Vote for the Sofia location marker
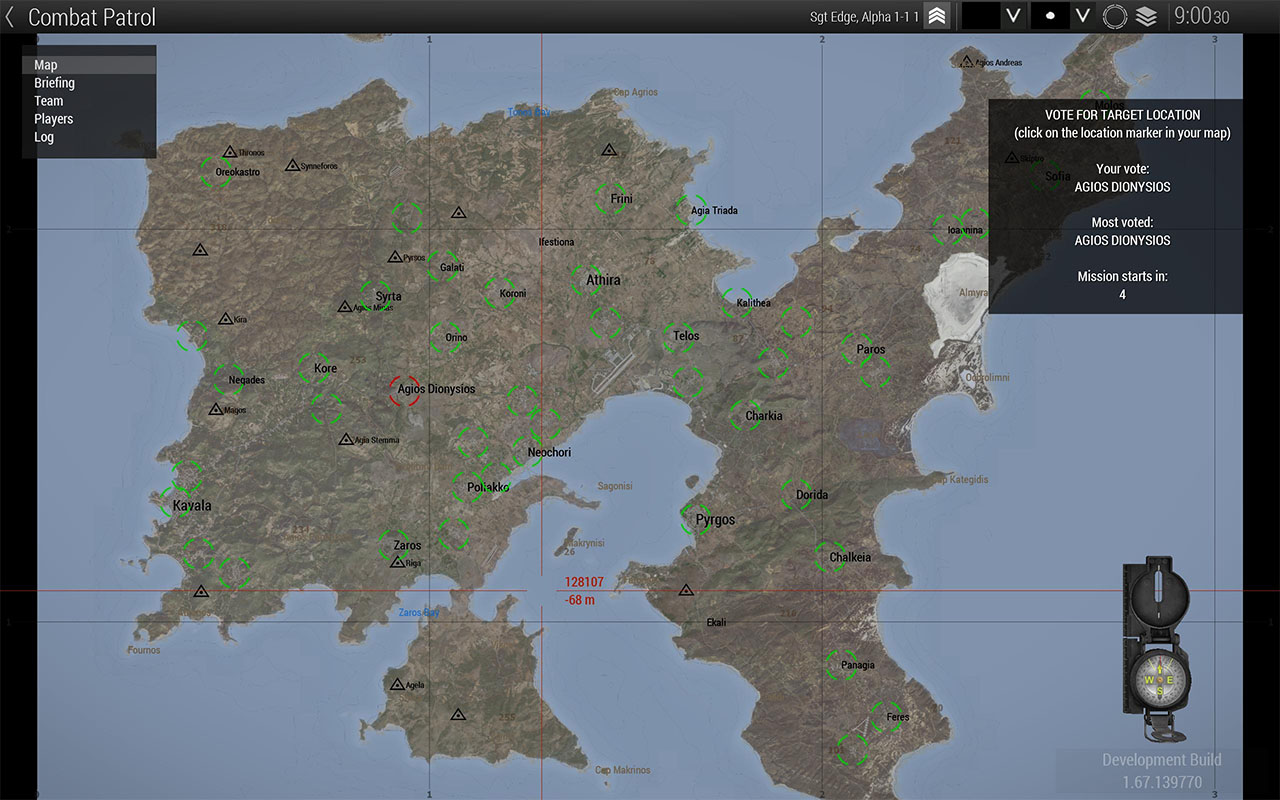The height and width of the screenshot is (800, 1280). [1044, 176]
